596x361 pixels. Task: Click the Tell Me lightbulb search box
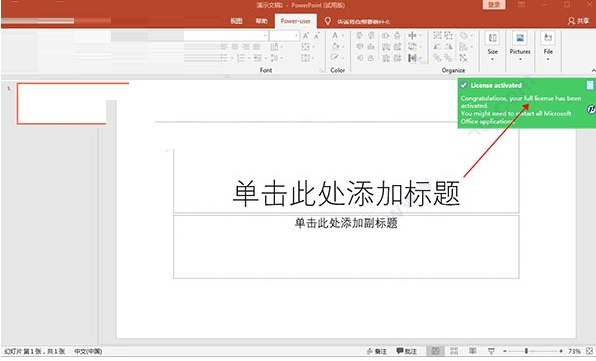(357, 21)
